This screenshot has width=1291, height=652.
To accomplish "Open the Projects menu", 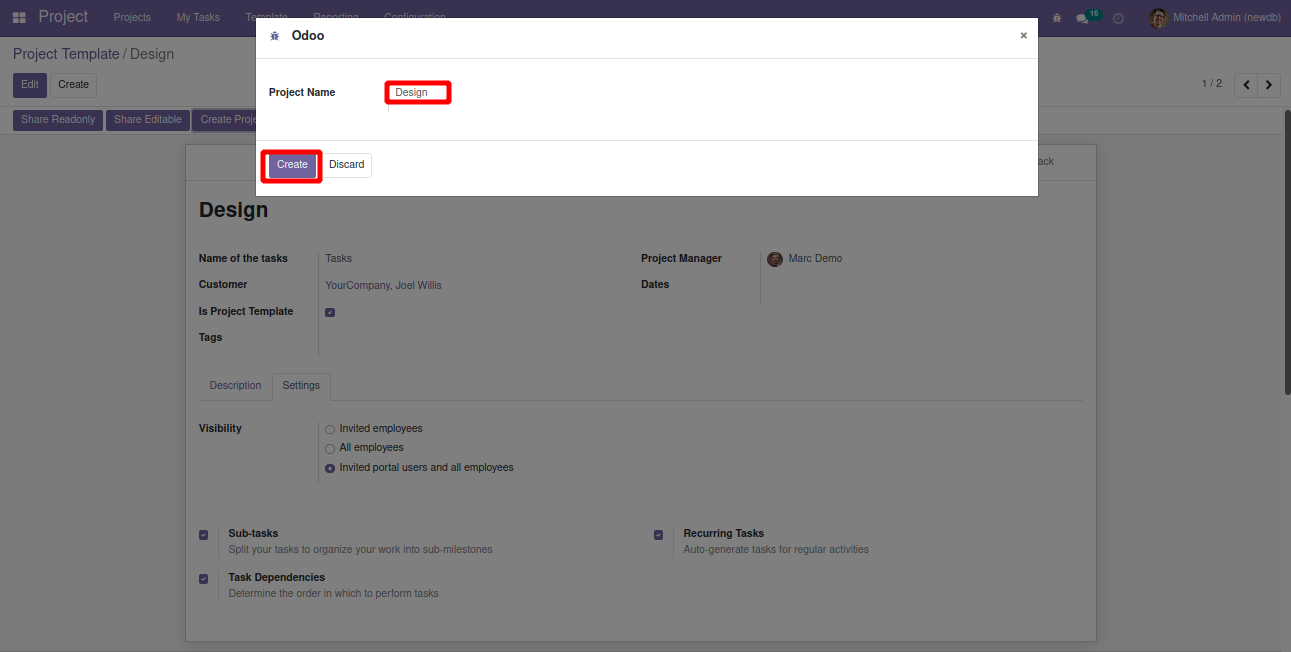I will click(132, 17).
